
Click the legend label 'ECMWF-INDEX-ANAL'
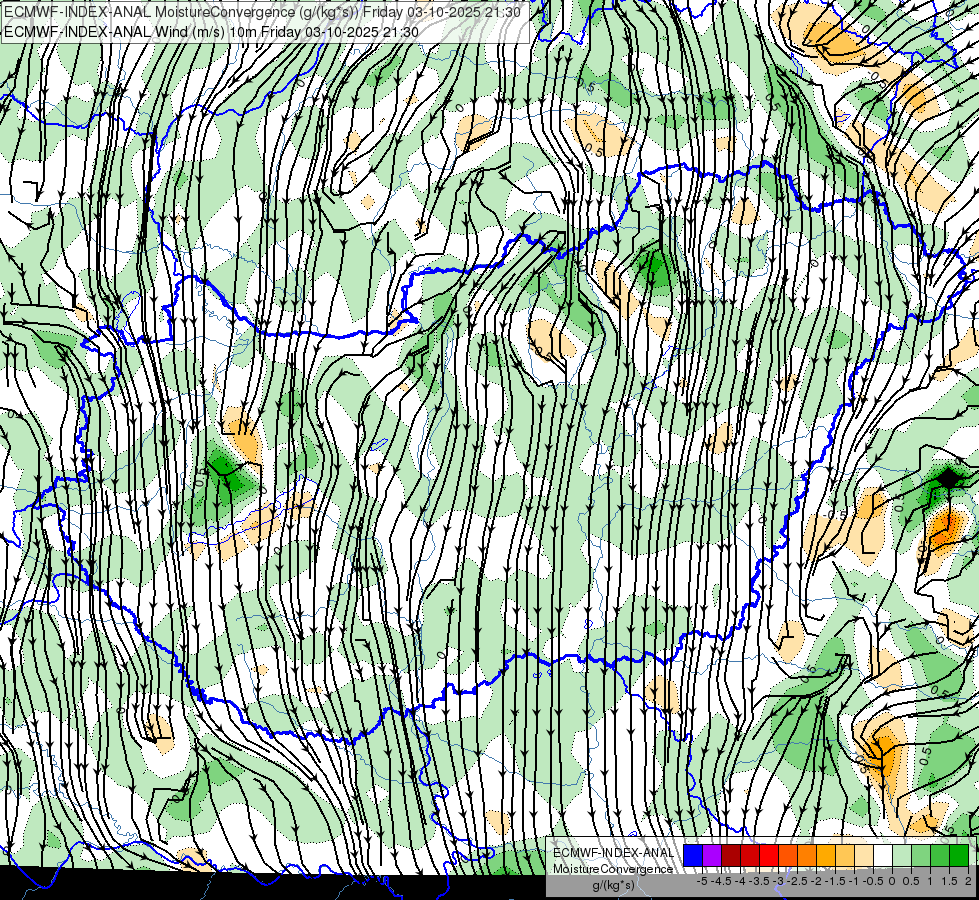(613, 853)
